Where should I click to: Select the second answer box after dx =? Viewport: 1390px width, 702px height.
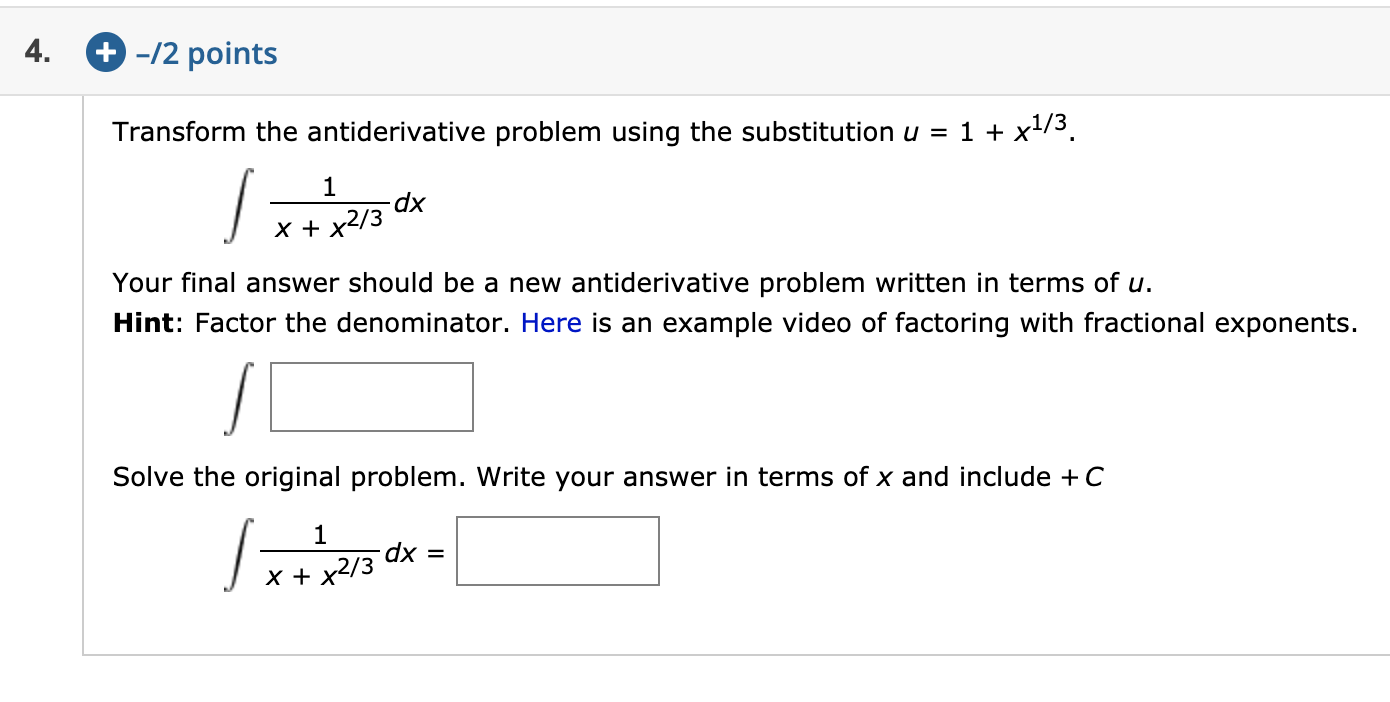click(x=557, y=551)
